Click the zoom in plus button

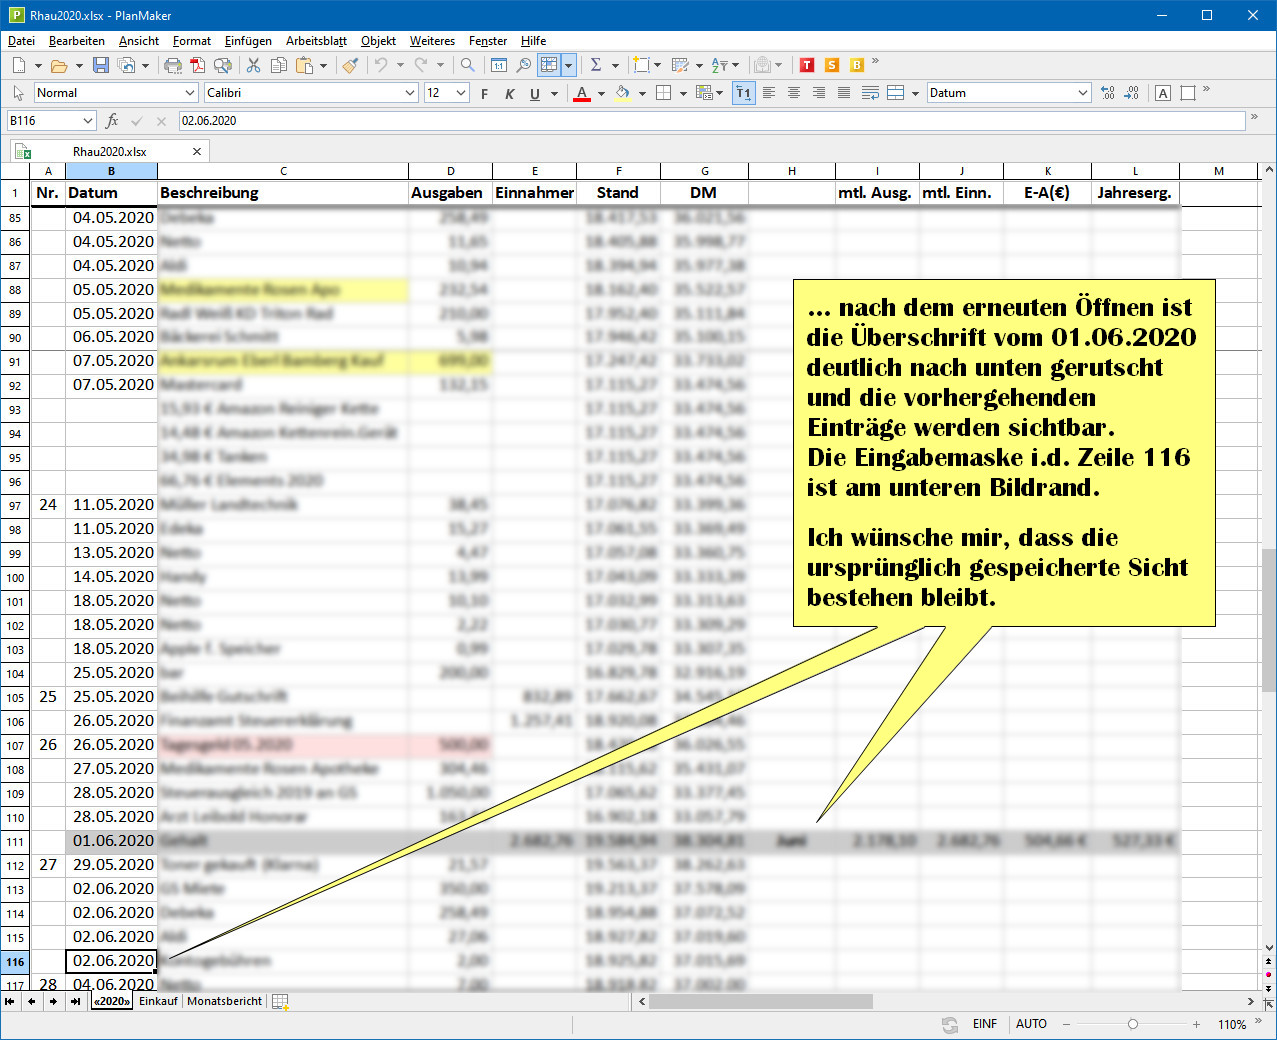point(1196,1024)
